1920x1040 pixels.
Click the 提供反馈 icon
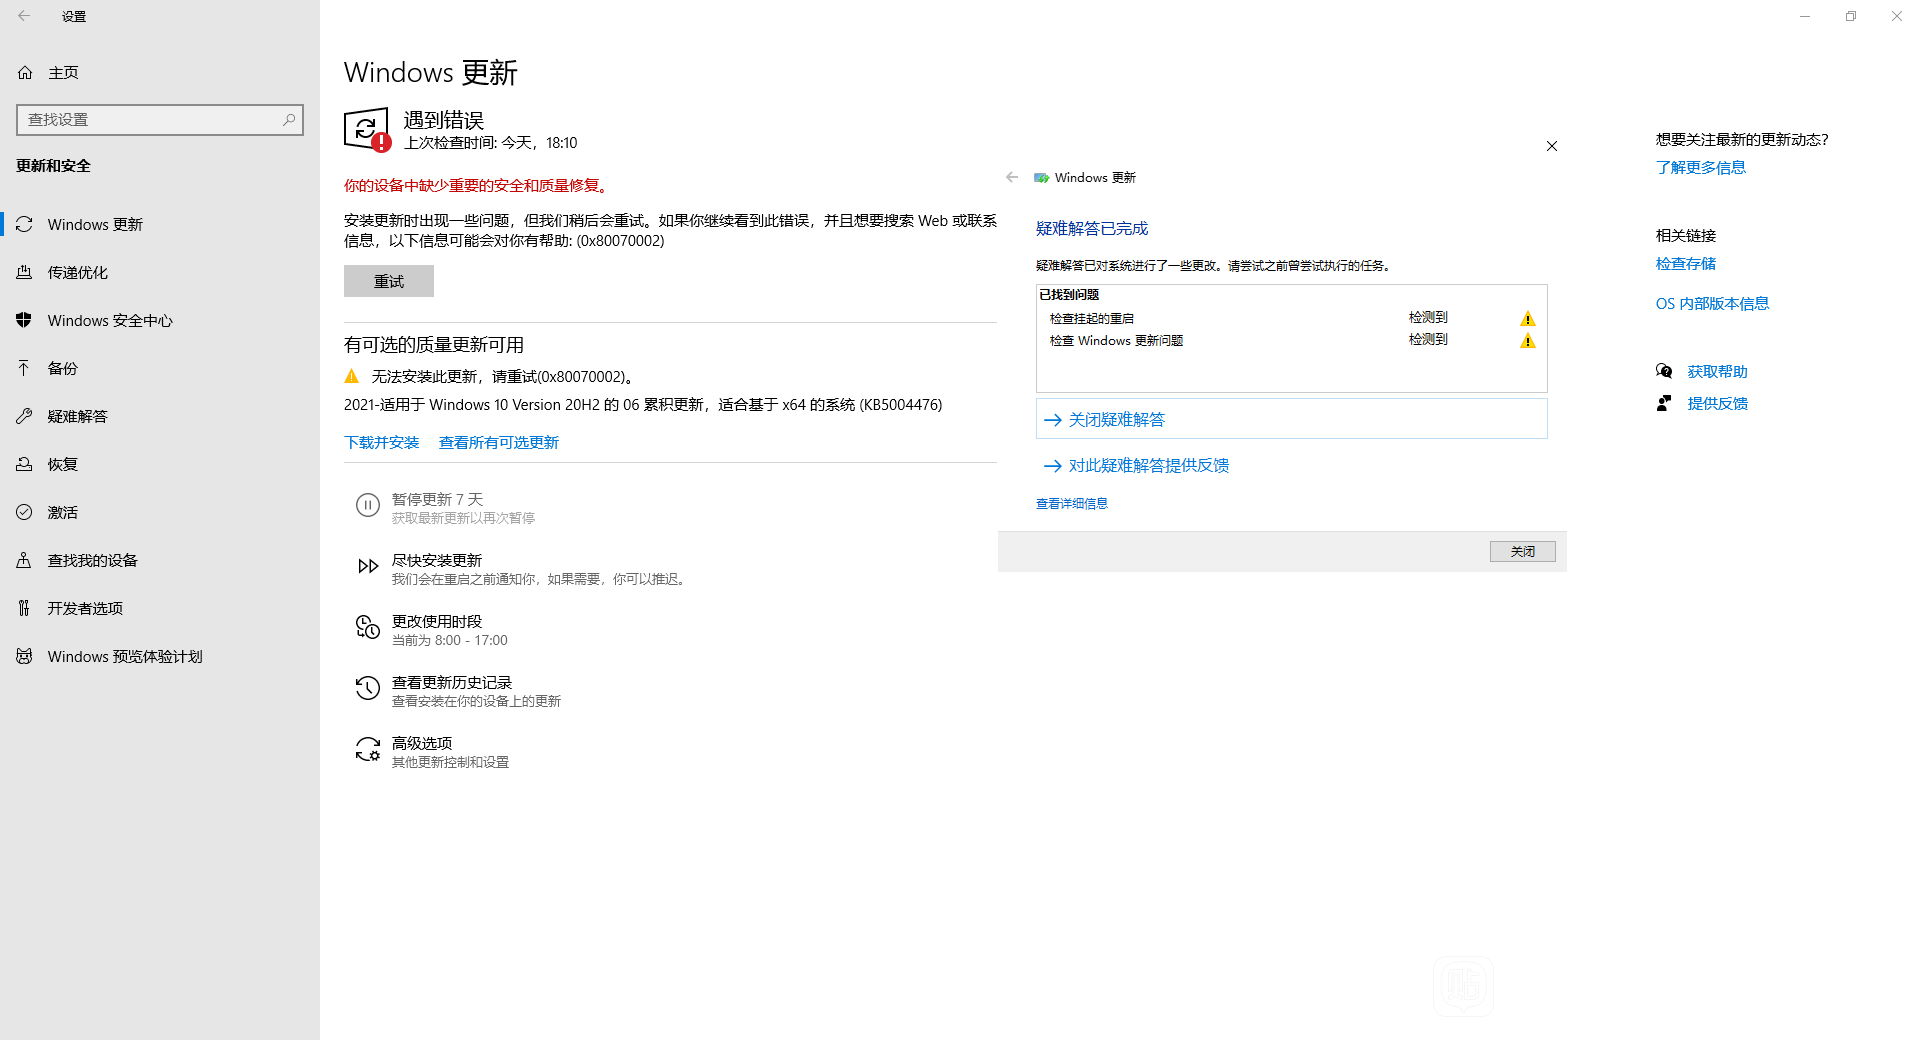(x=1664, y=403)
